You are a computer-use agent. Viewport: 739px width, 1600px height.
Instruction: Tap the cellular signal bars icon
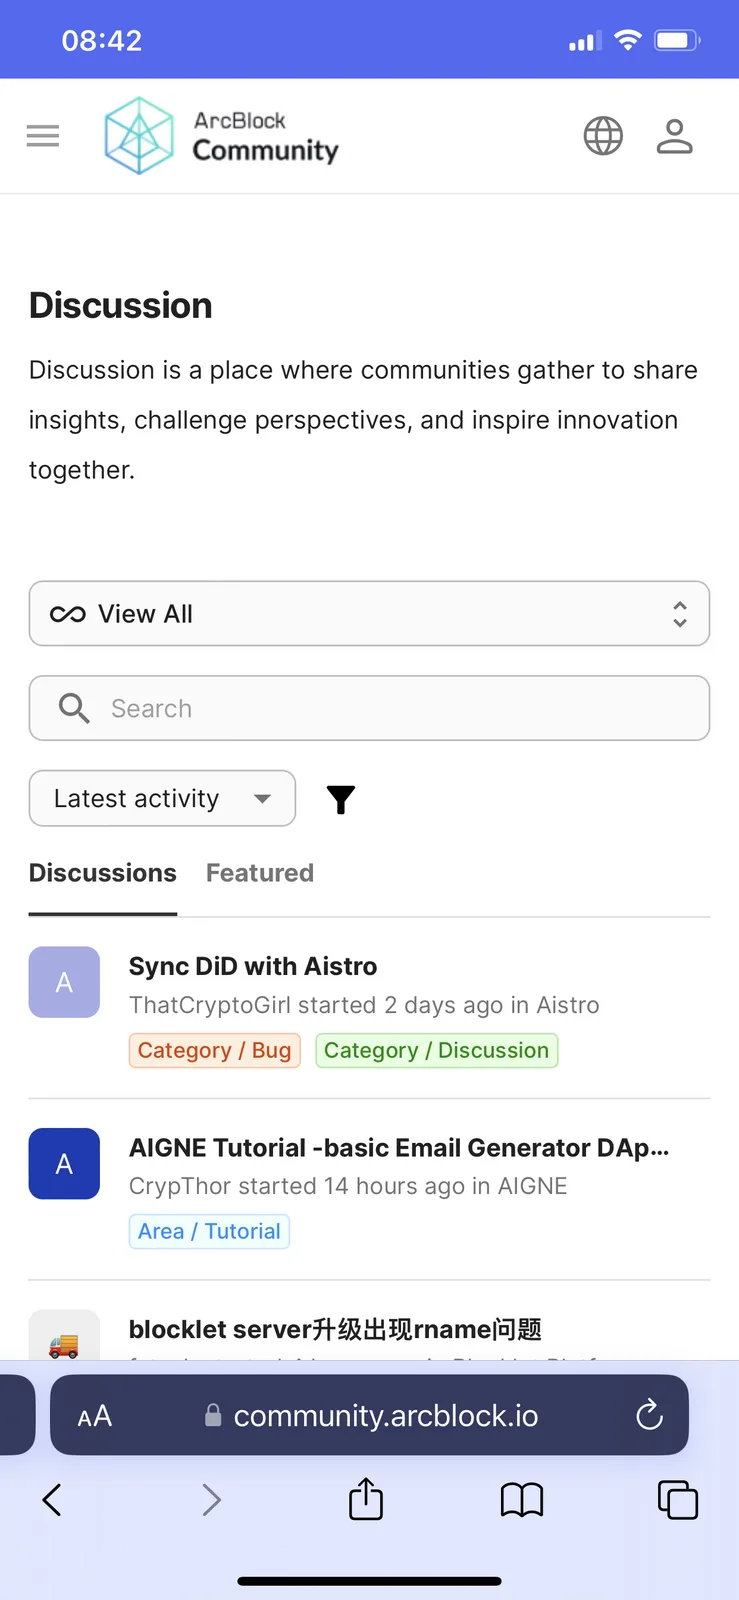click(x=585, y=41)
